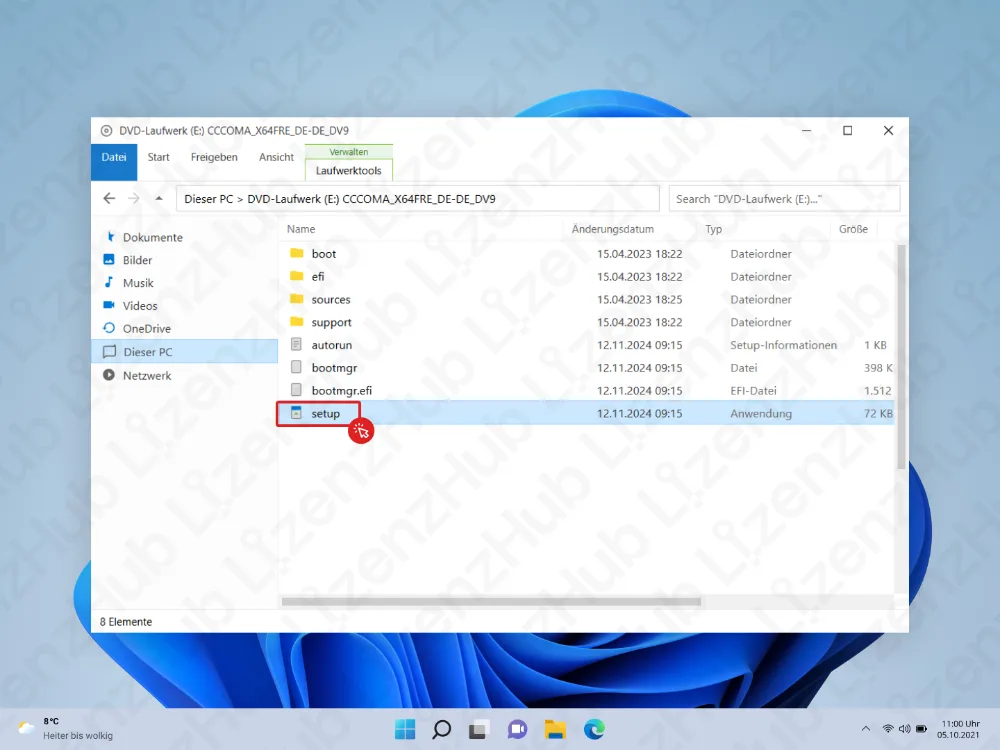Screen dimensions: 1000x750
Task: Select the "sources" folder name
Action: (330, 299)
